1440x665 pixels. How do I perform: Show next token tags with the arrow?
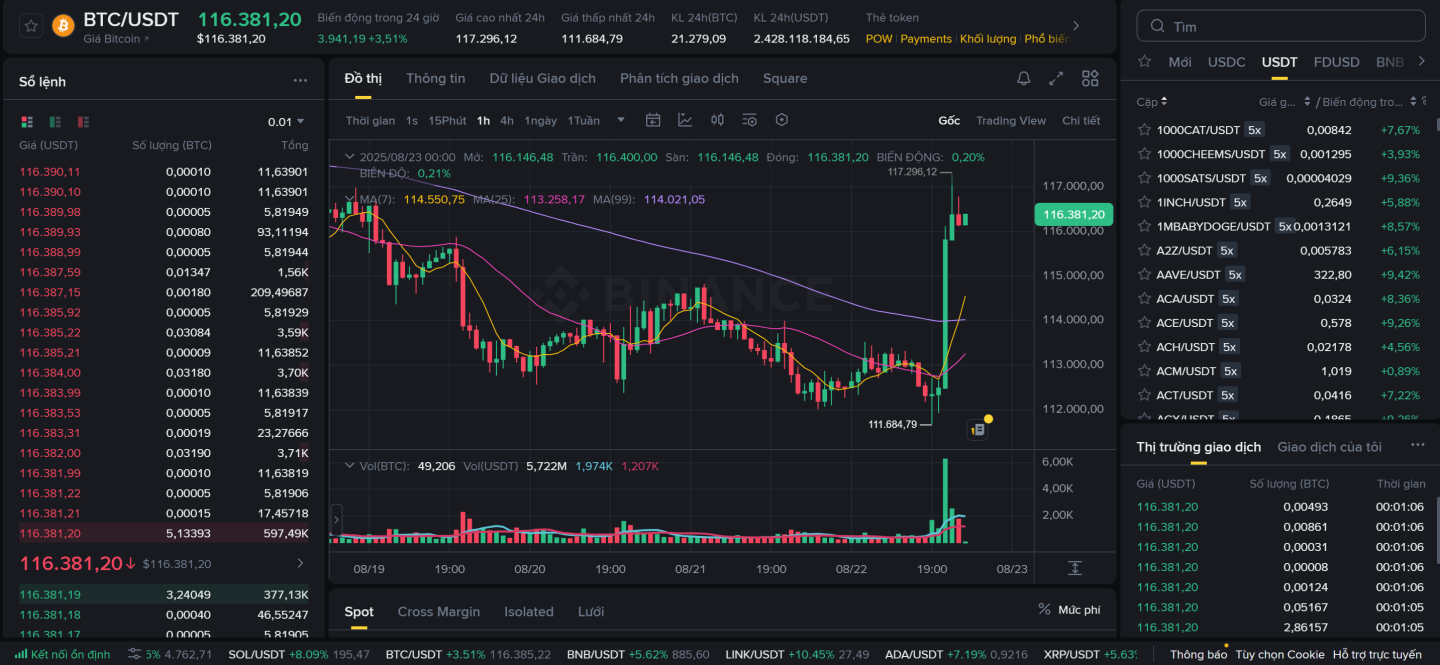pos(1075,26)
